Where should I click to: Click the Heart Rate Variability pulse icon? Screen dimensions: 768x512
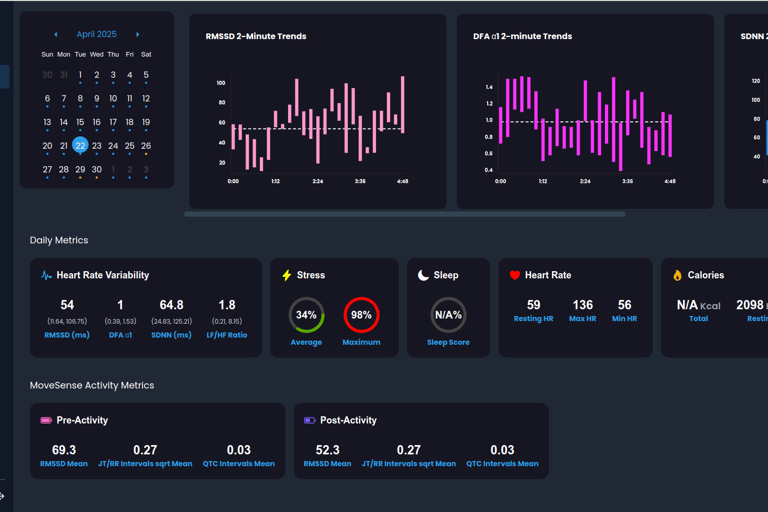[x=46, y=275]
